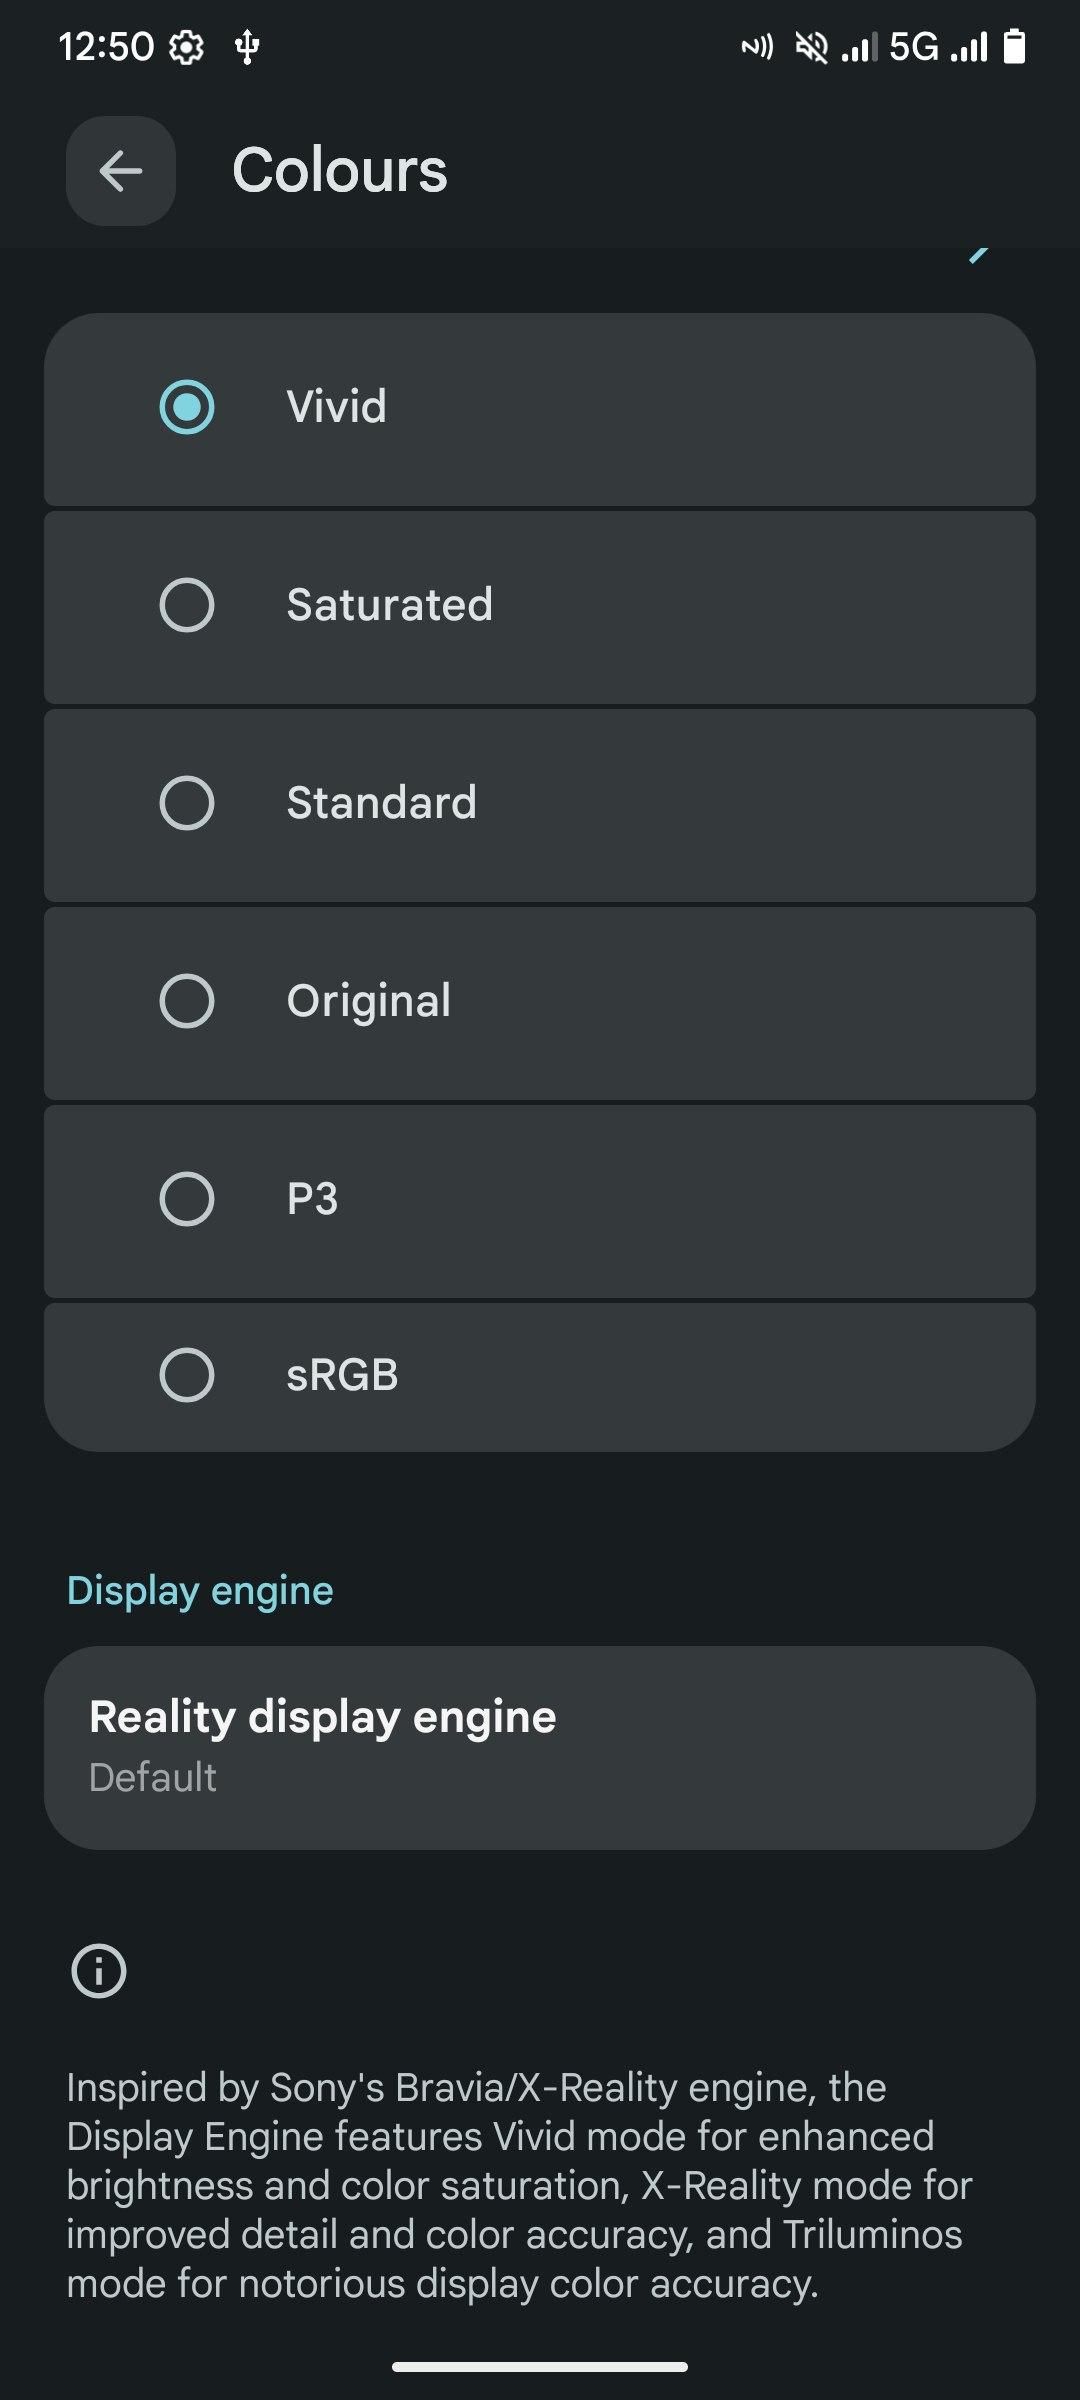Tap the Display engine section header

pos(200,1590)
